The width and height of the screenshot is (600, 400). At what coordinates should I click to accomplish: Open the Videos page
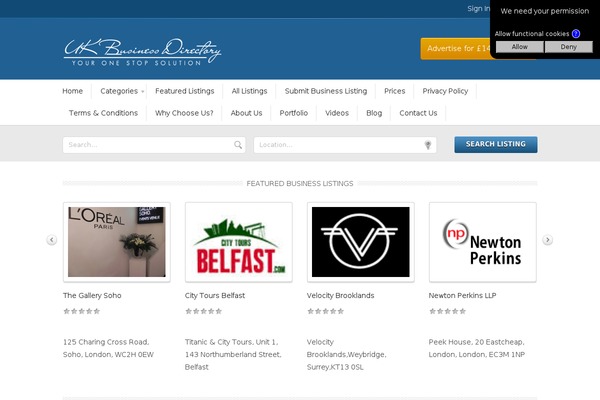(x=337, y=113)
